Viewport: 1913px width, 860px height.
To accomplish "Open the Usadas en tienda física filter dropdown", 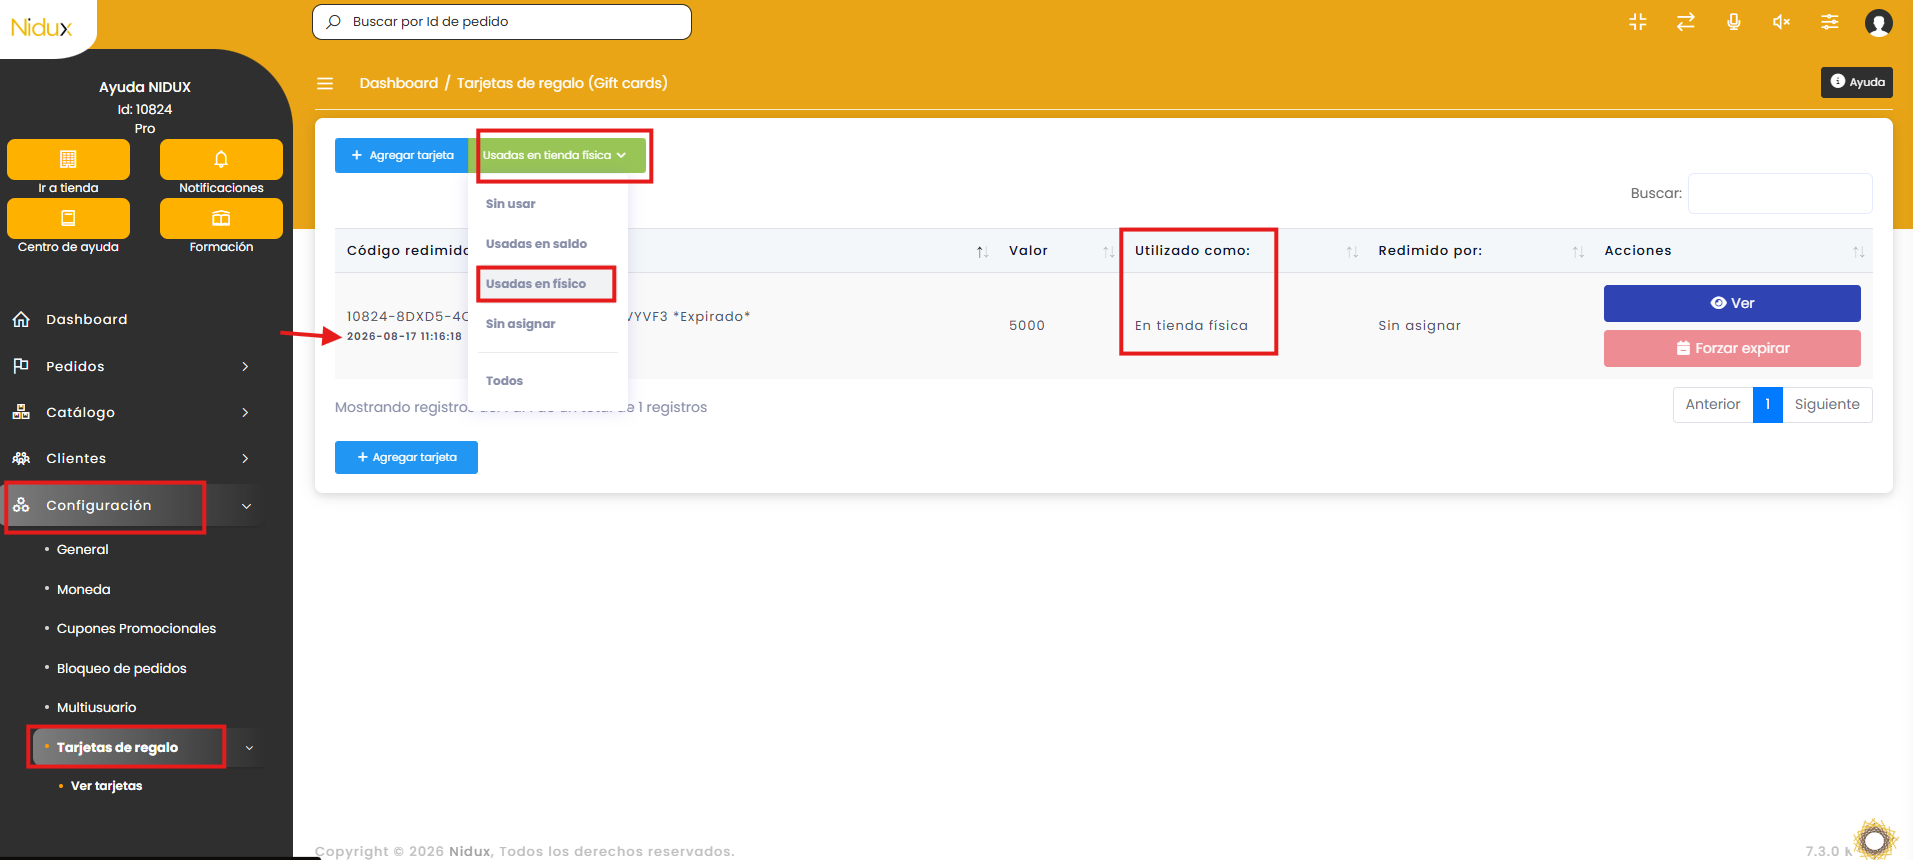I will [556, 155].
